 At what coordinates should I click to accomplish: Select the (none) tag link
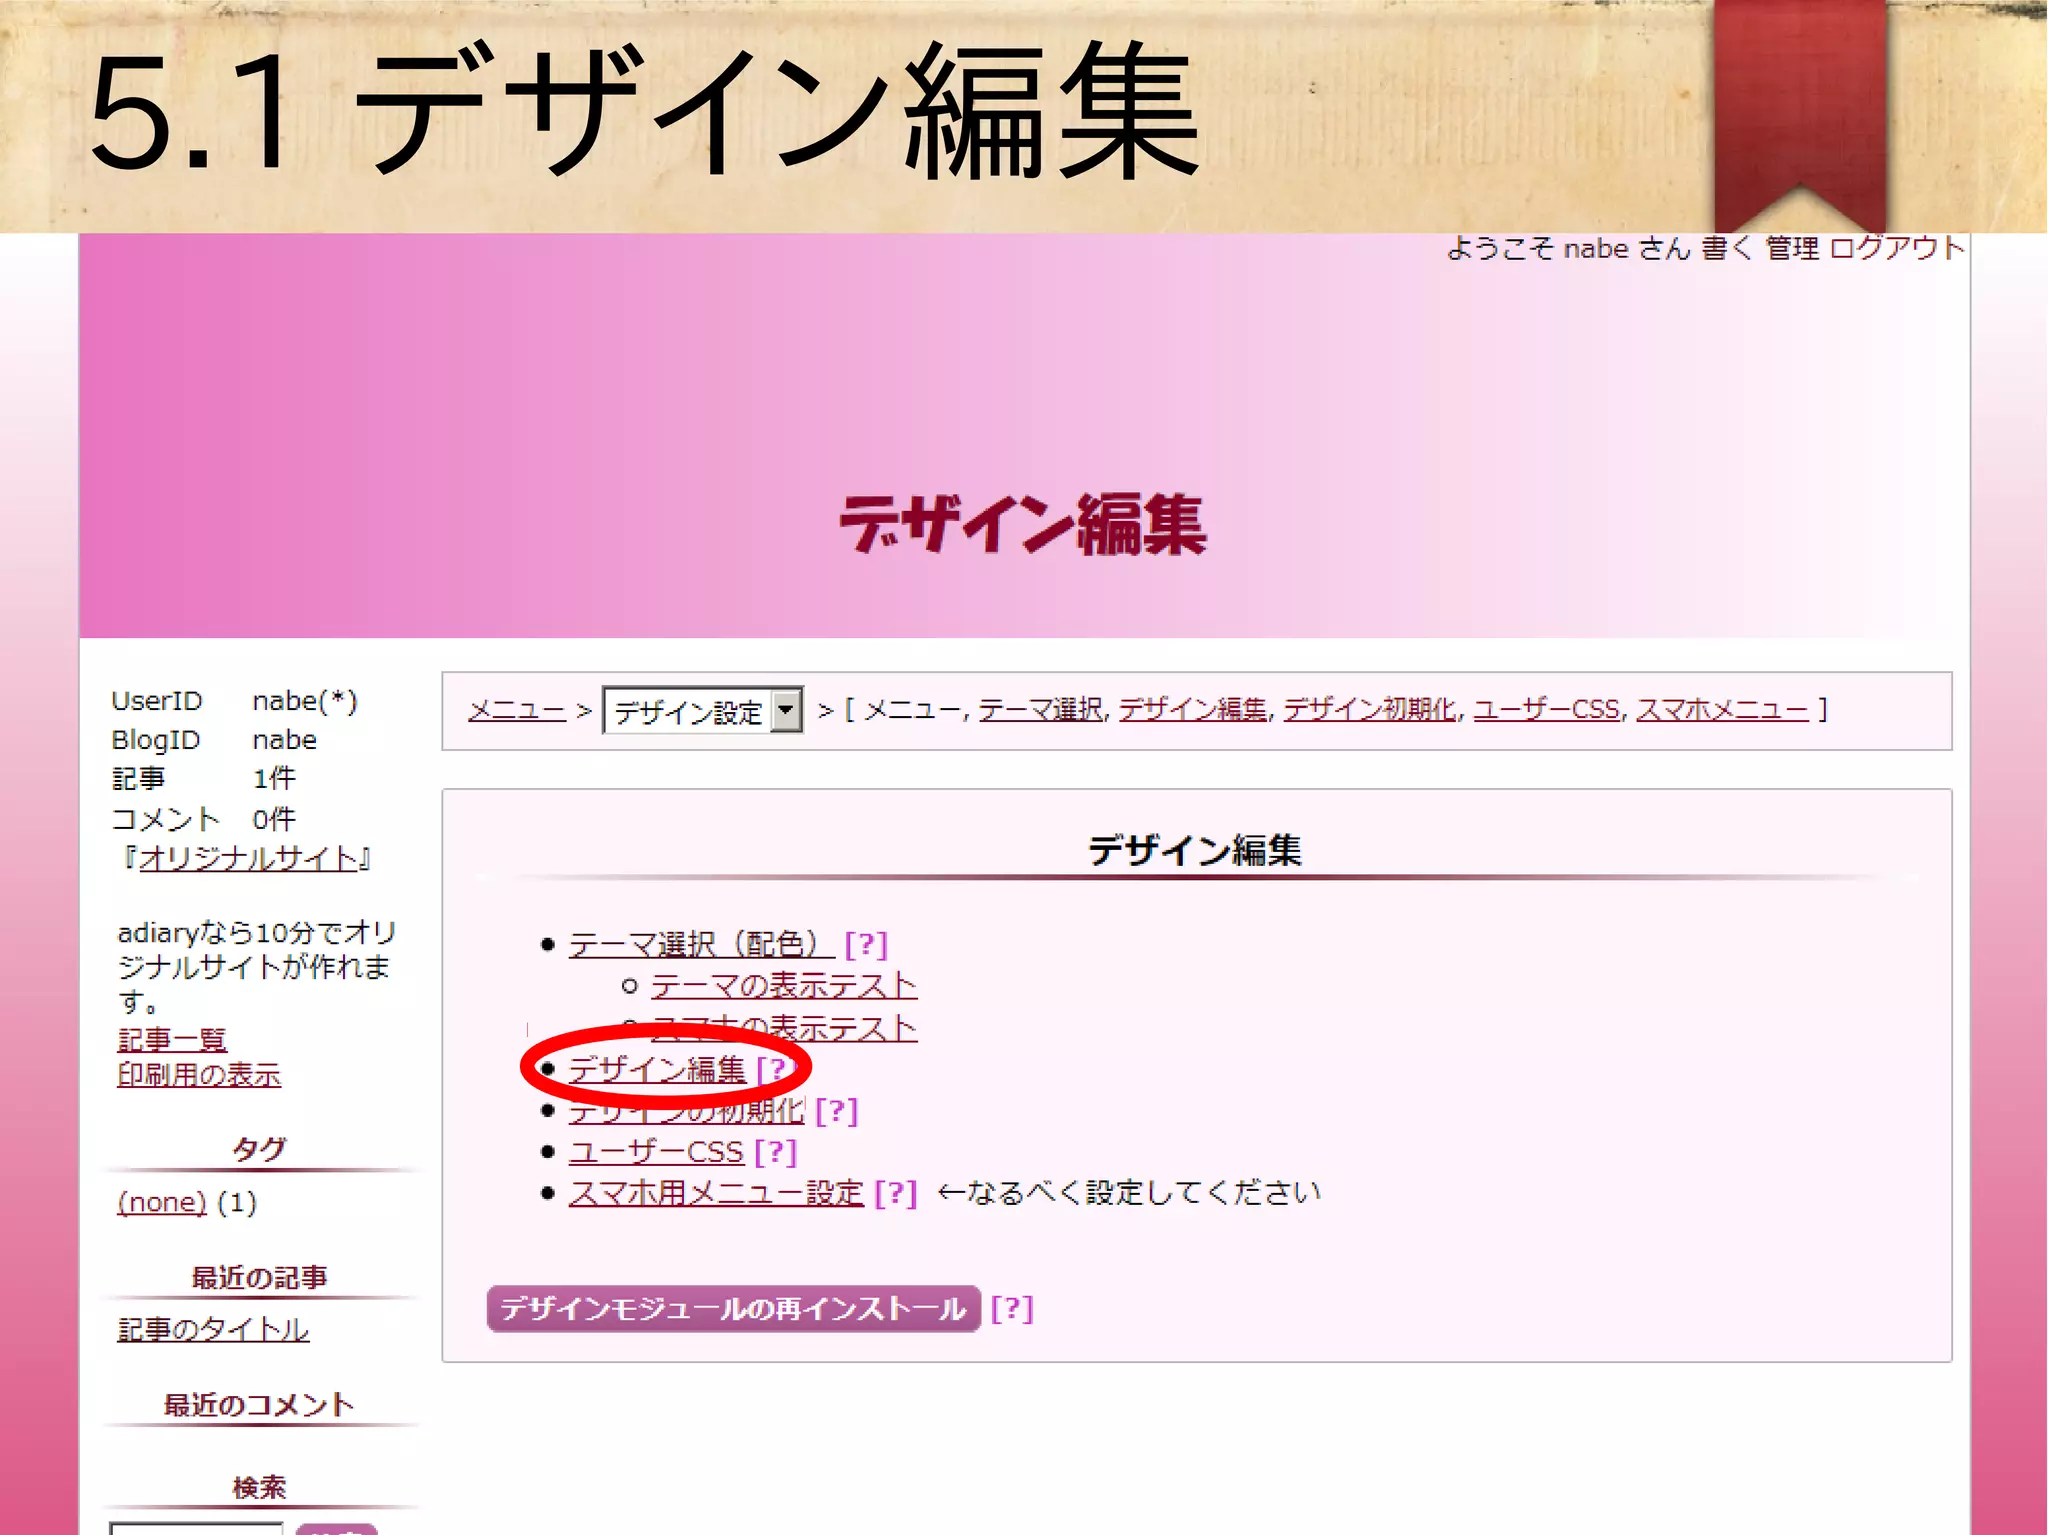[161, 1202]
